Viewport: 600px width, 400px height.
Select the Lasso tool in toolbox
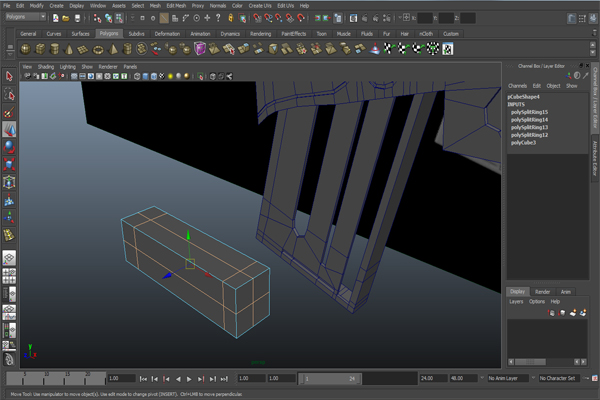coord(9,94)
